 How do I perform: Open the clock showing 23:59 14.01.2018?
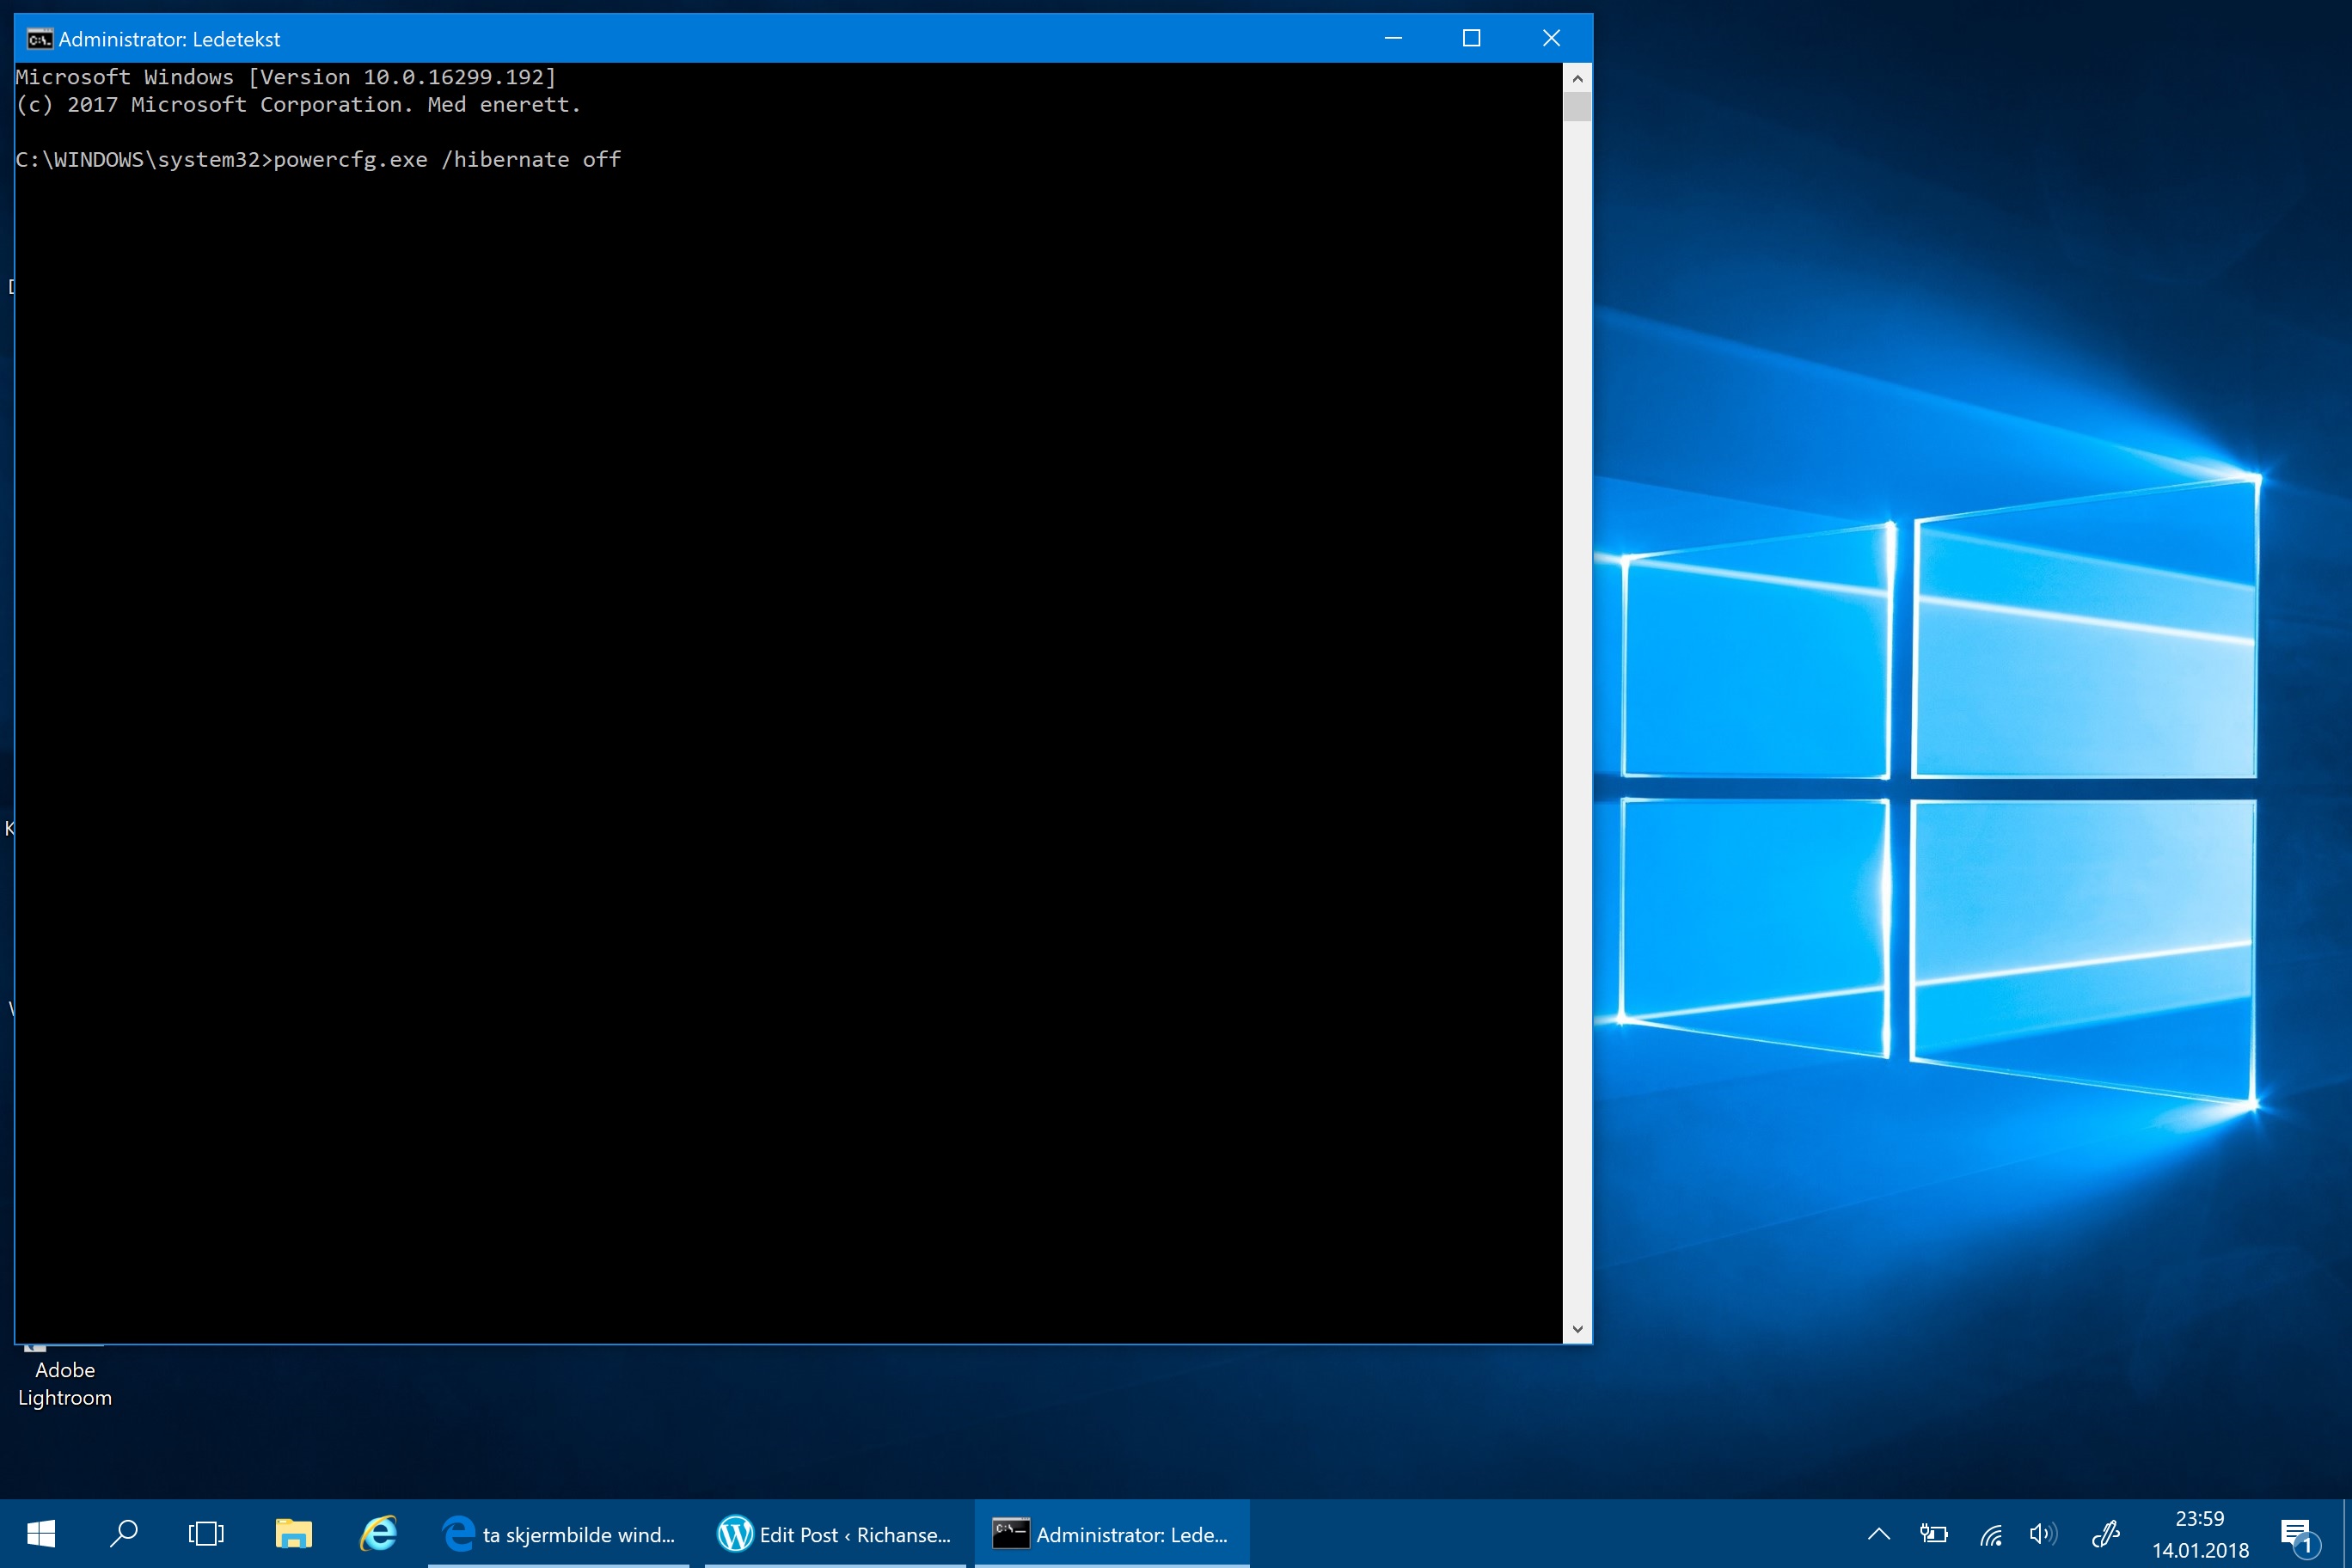pyautogui.click(x=2200, y=1534)
